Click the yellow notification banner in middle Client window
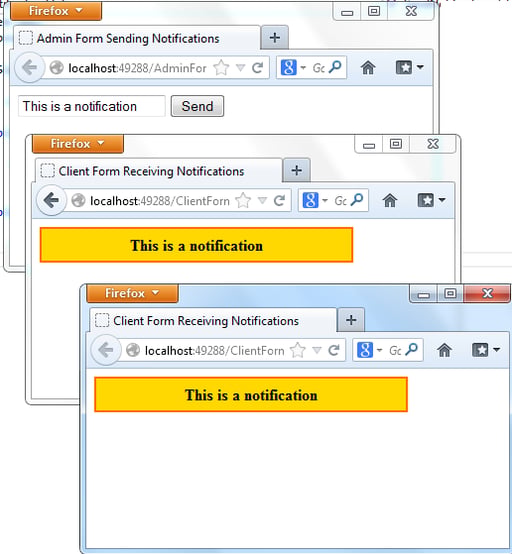The height and width of the screenshot is (554, 512). pyautogui.click(x=196, y=245)
